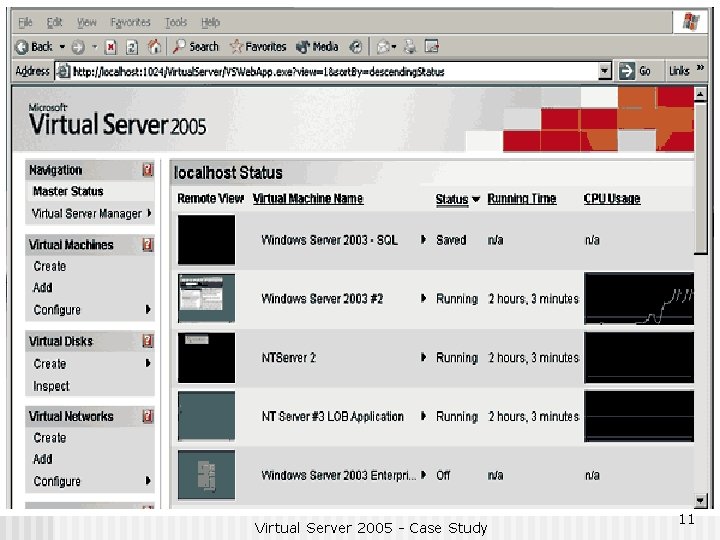Screen dimensions: 720x540
Task: Open the Search toolbar button
Action: 196,46
